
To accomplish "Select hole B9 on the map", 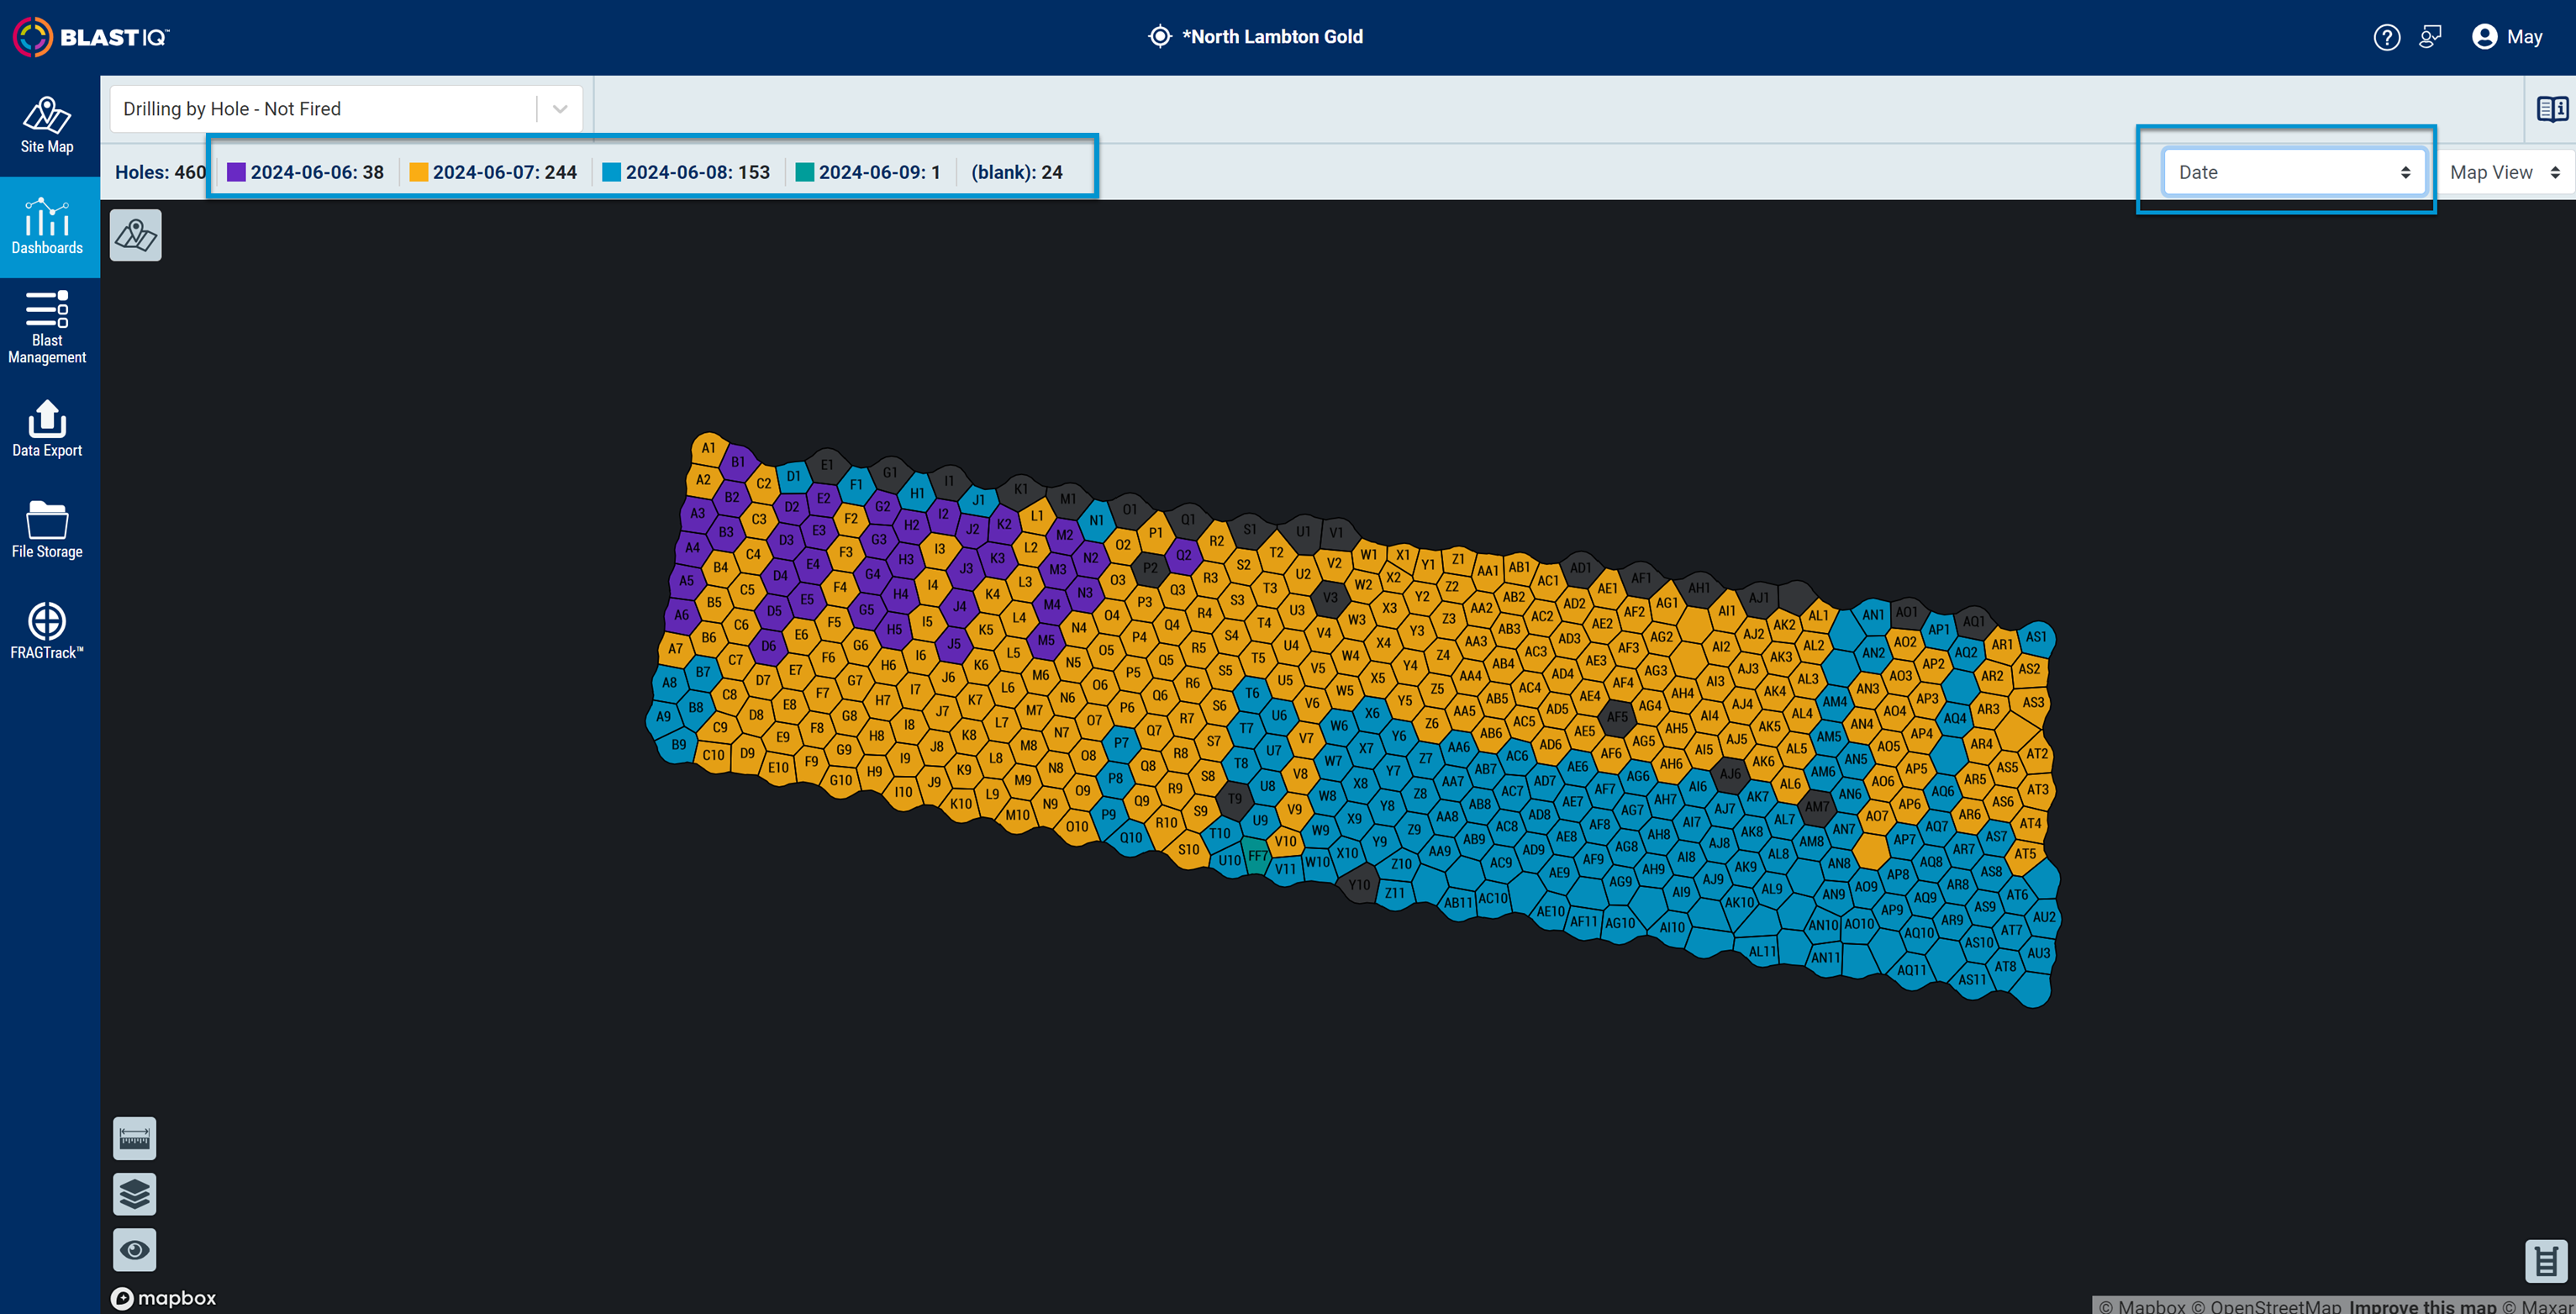I will click(x=679, y=745).
